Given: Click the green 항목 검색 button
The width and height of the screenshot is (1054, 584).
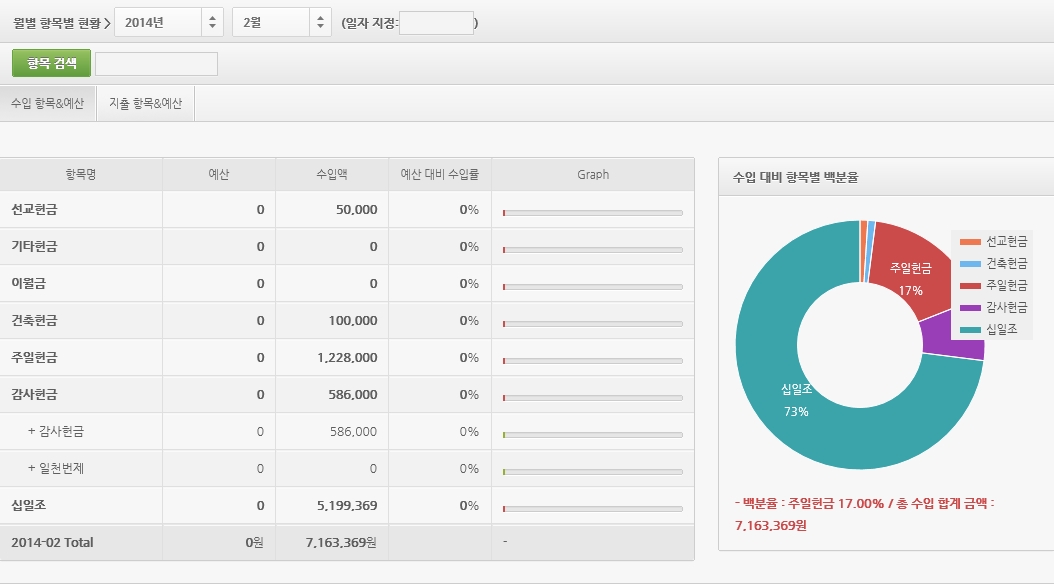Looking at the screenshot, I should [x=51, y=63].
